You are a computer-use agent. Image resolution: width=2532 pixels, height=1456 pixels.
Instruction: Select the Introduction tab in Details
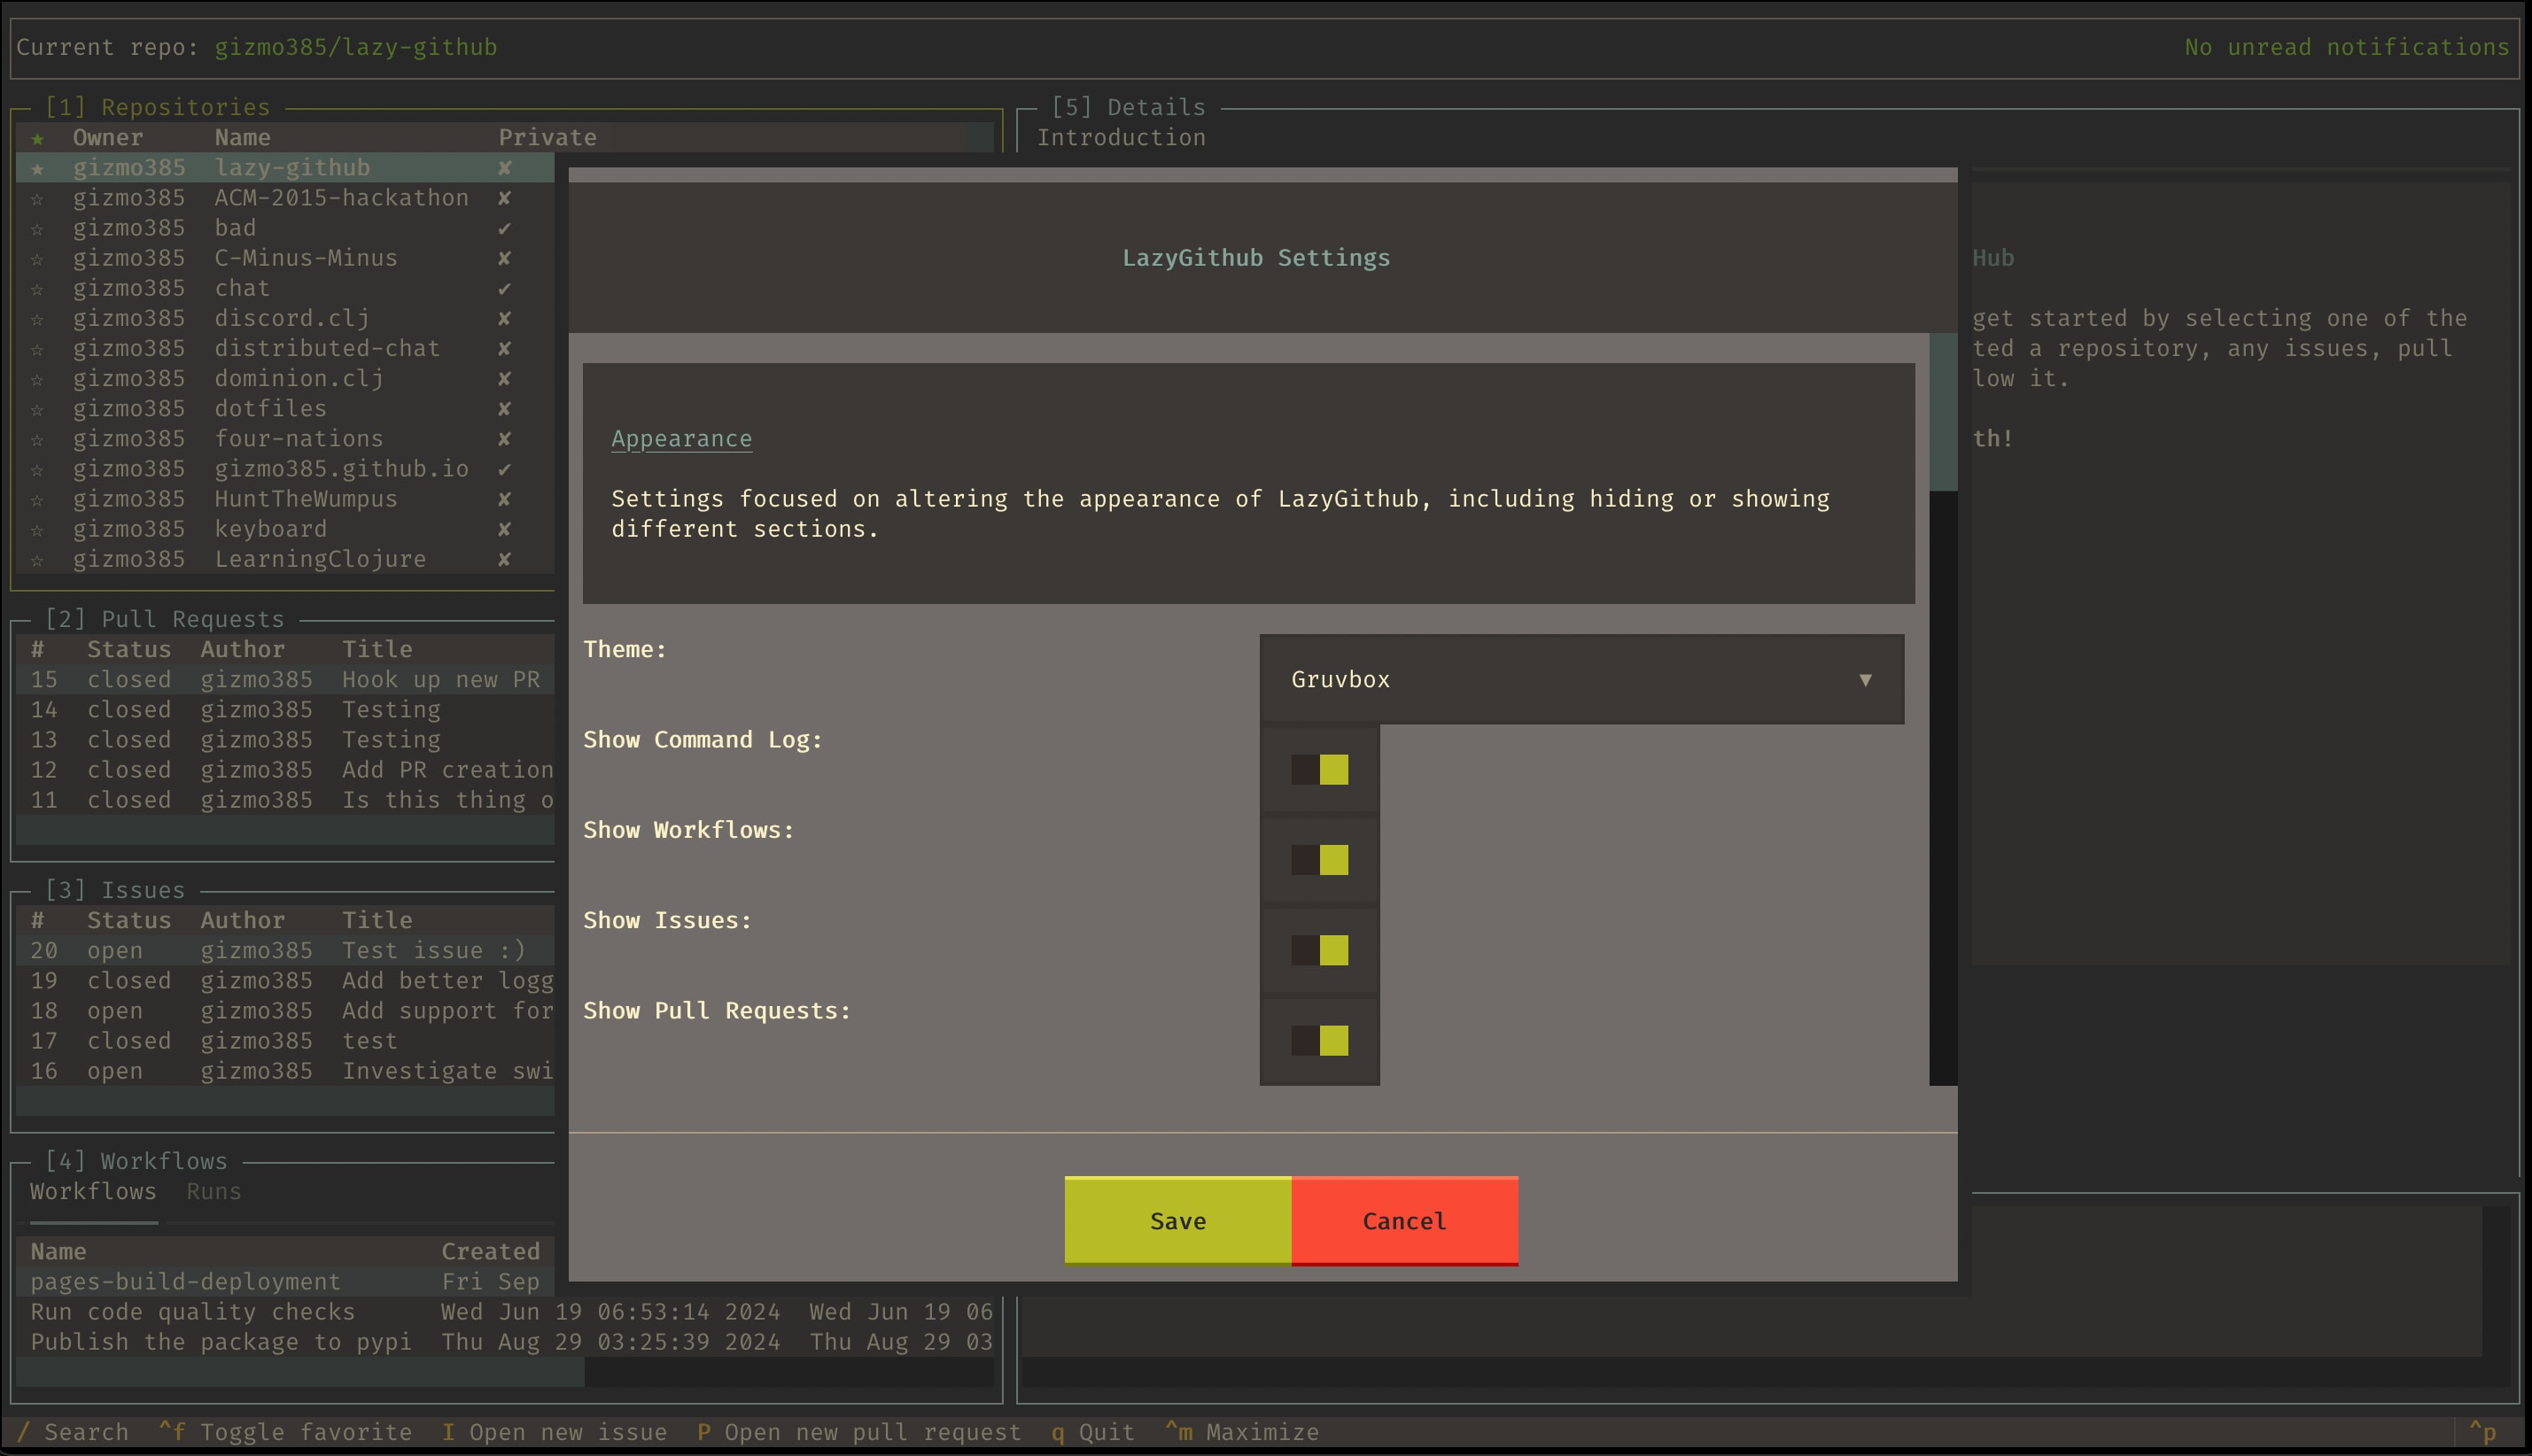point(1122,137)
